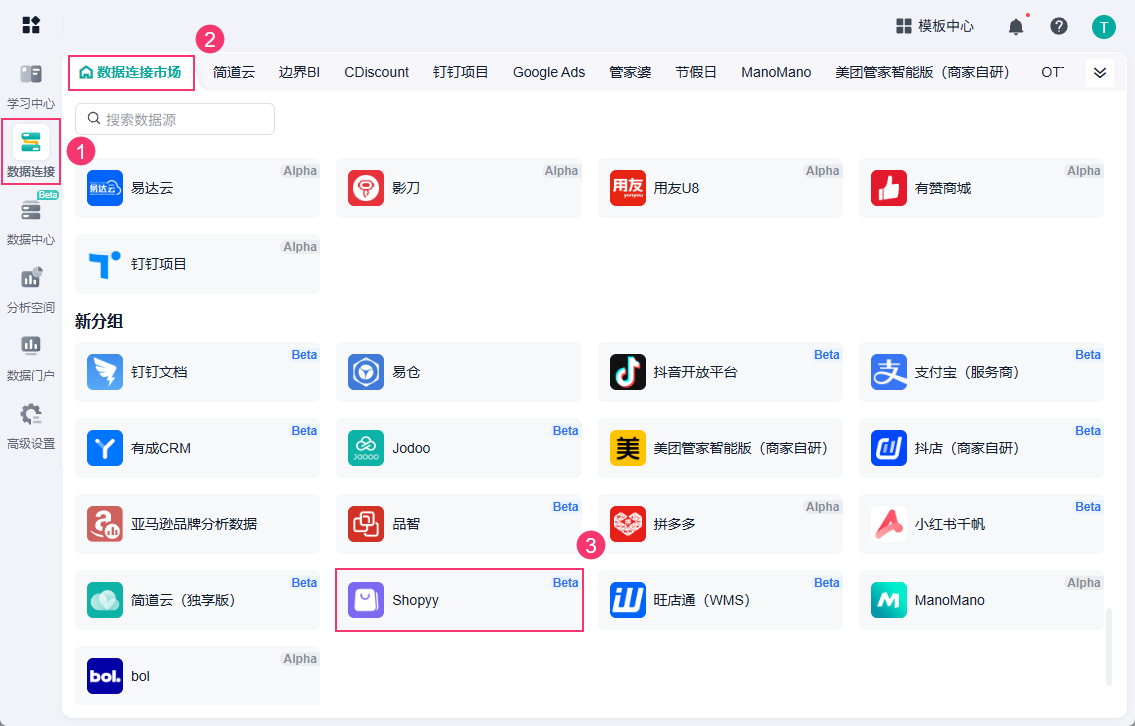This screenshot has height=726, width=1135.
Task: Expand the tab overflow chevron
Action: click(1100, 72)
